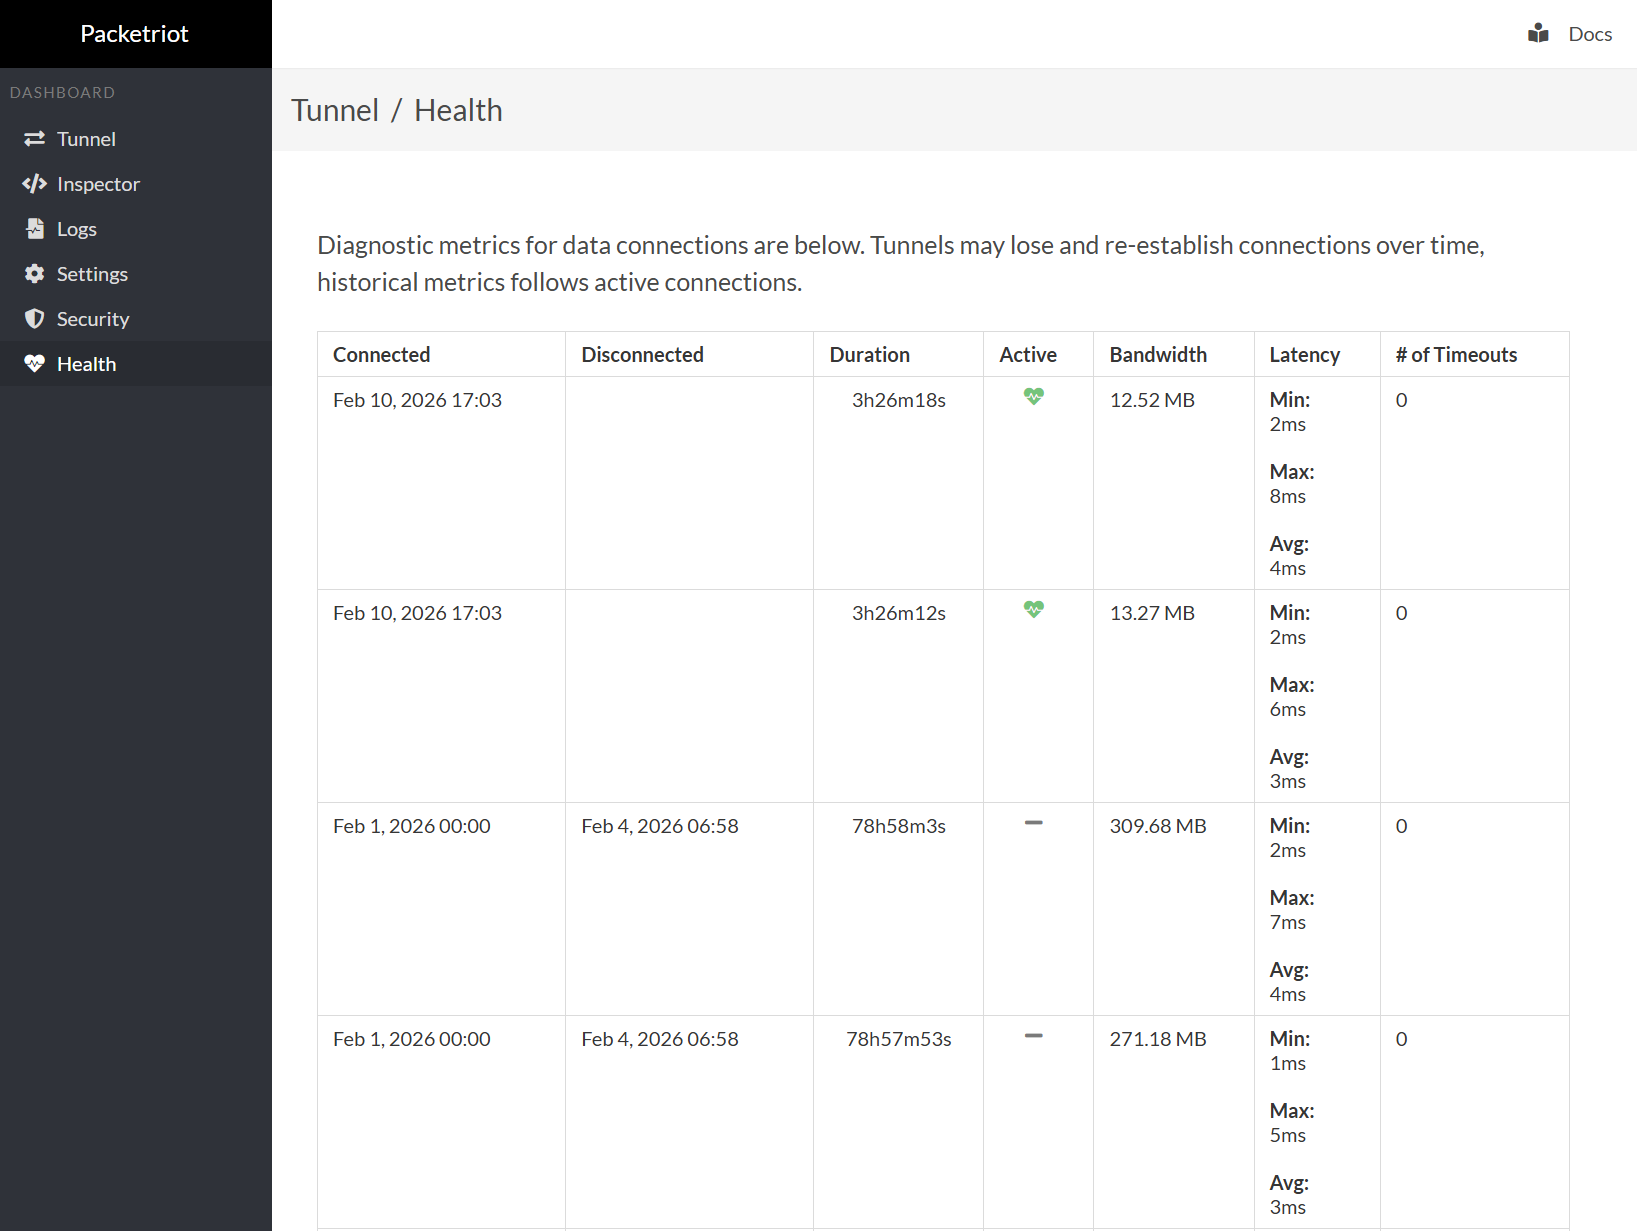Click the Packetriot logo text
1637x1231 pixels.
click(x=135, y=33)
